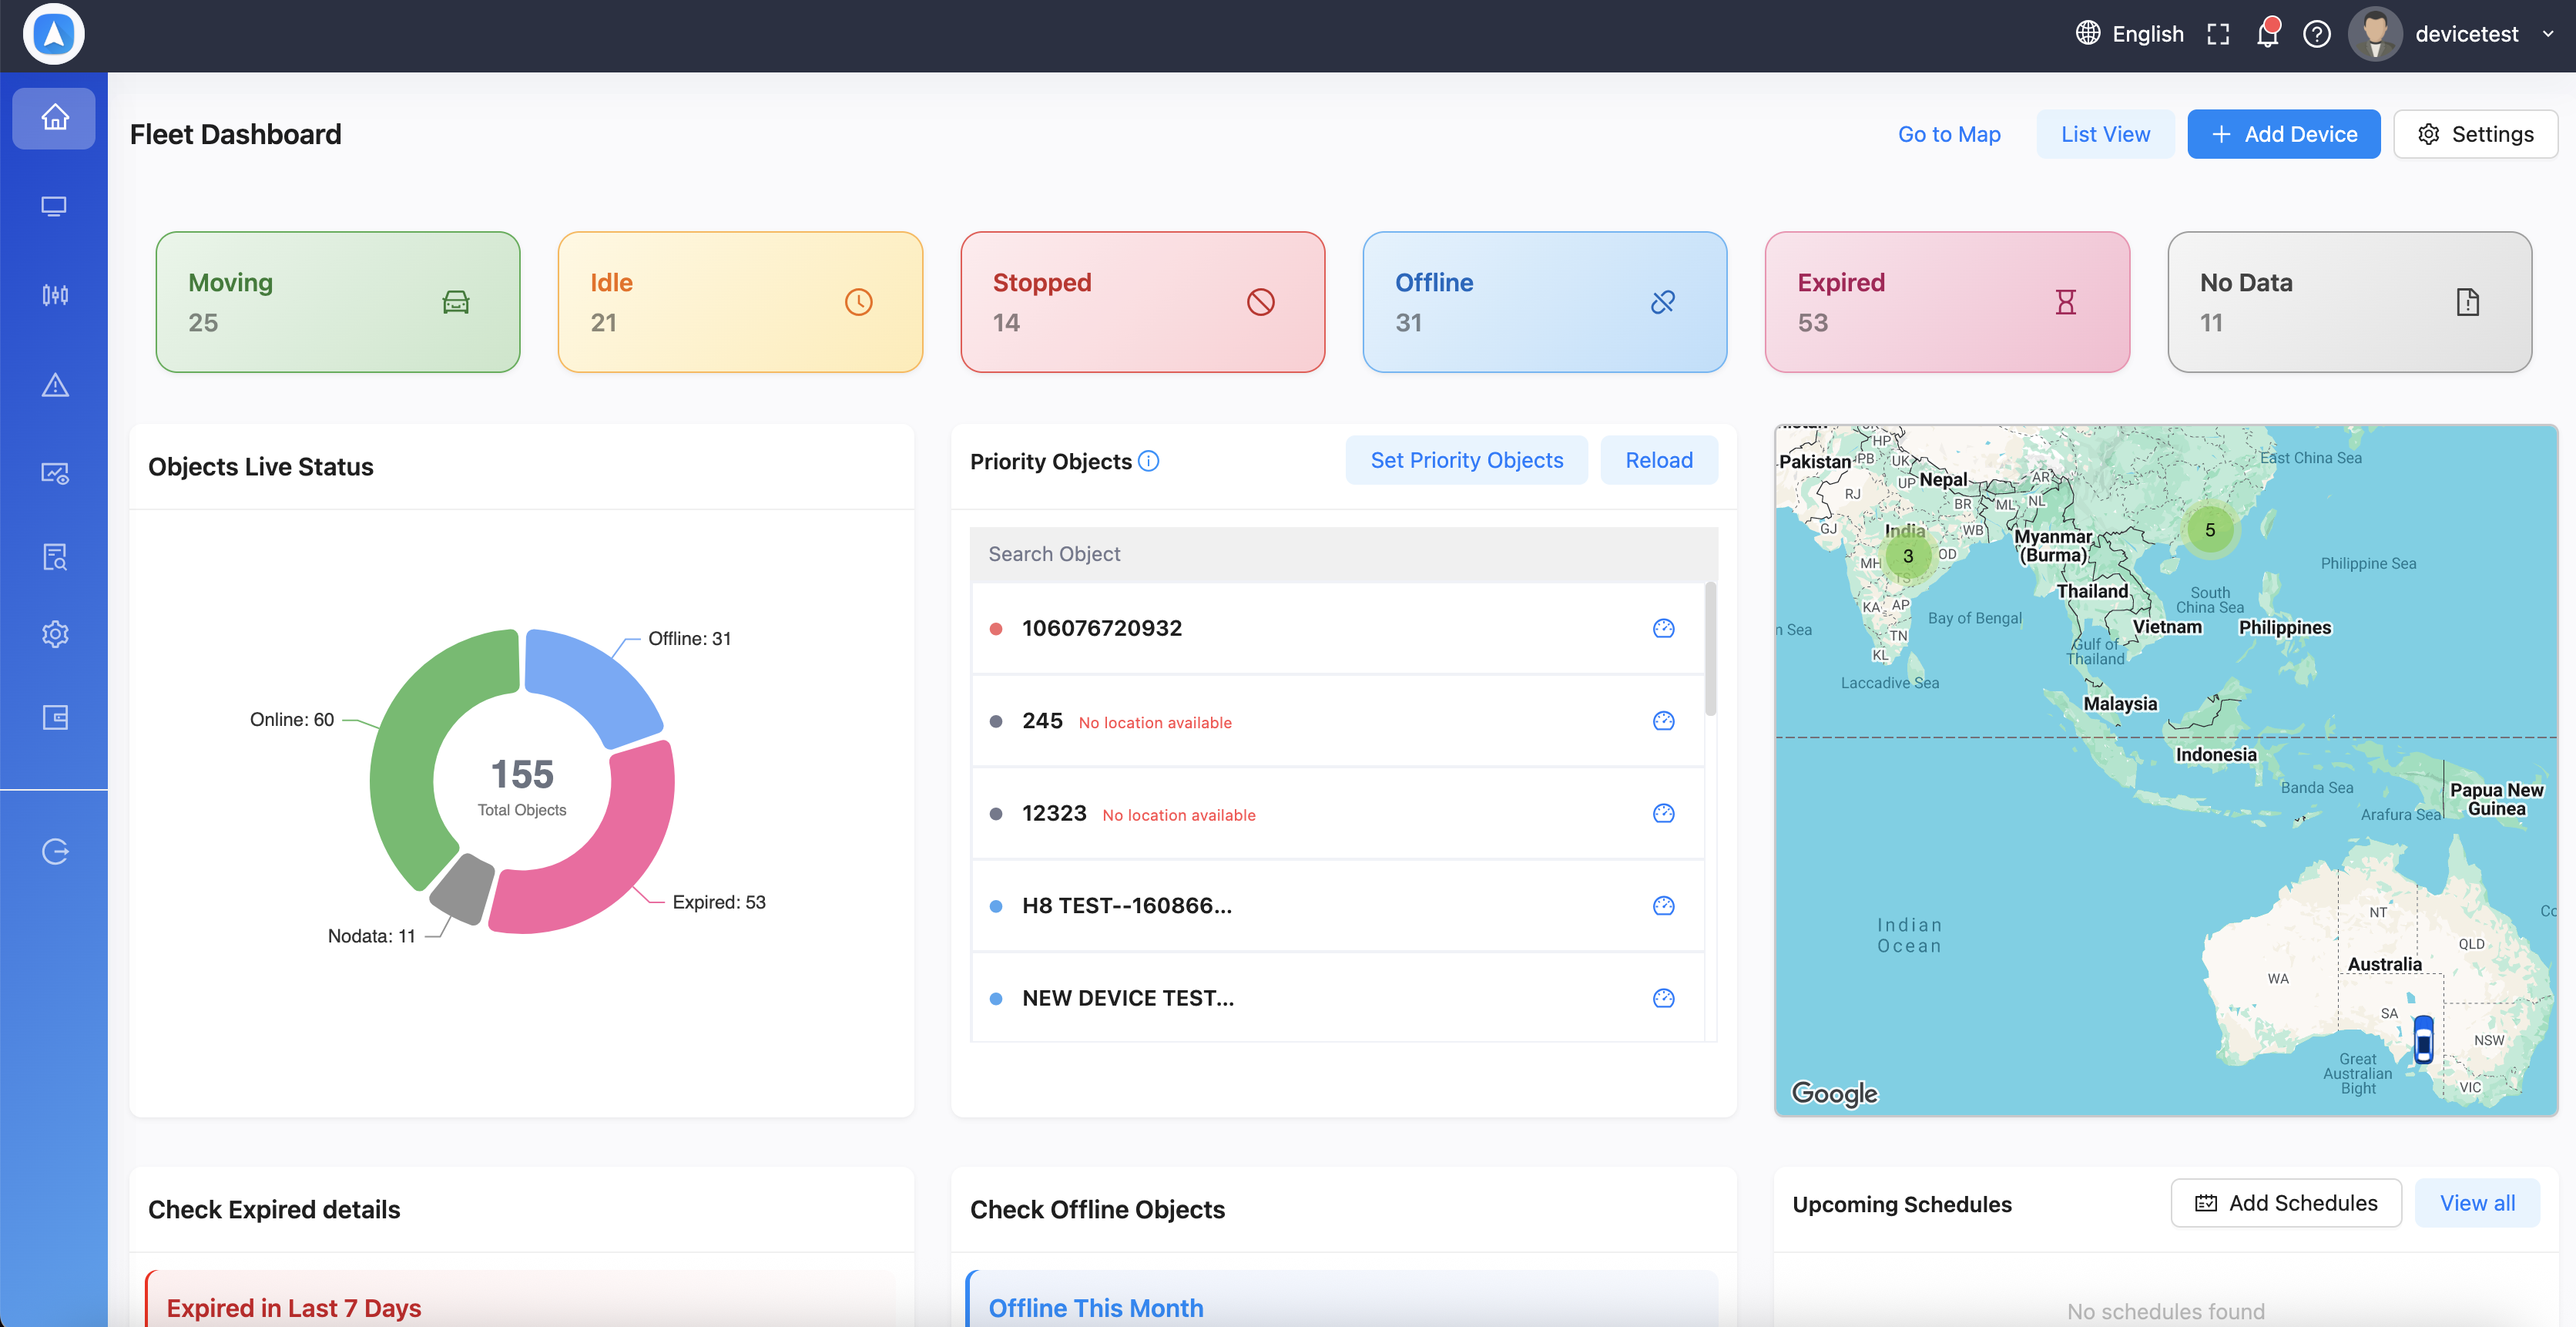Open the monitor sidebar icon

coord(54,206)
